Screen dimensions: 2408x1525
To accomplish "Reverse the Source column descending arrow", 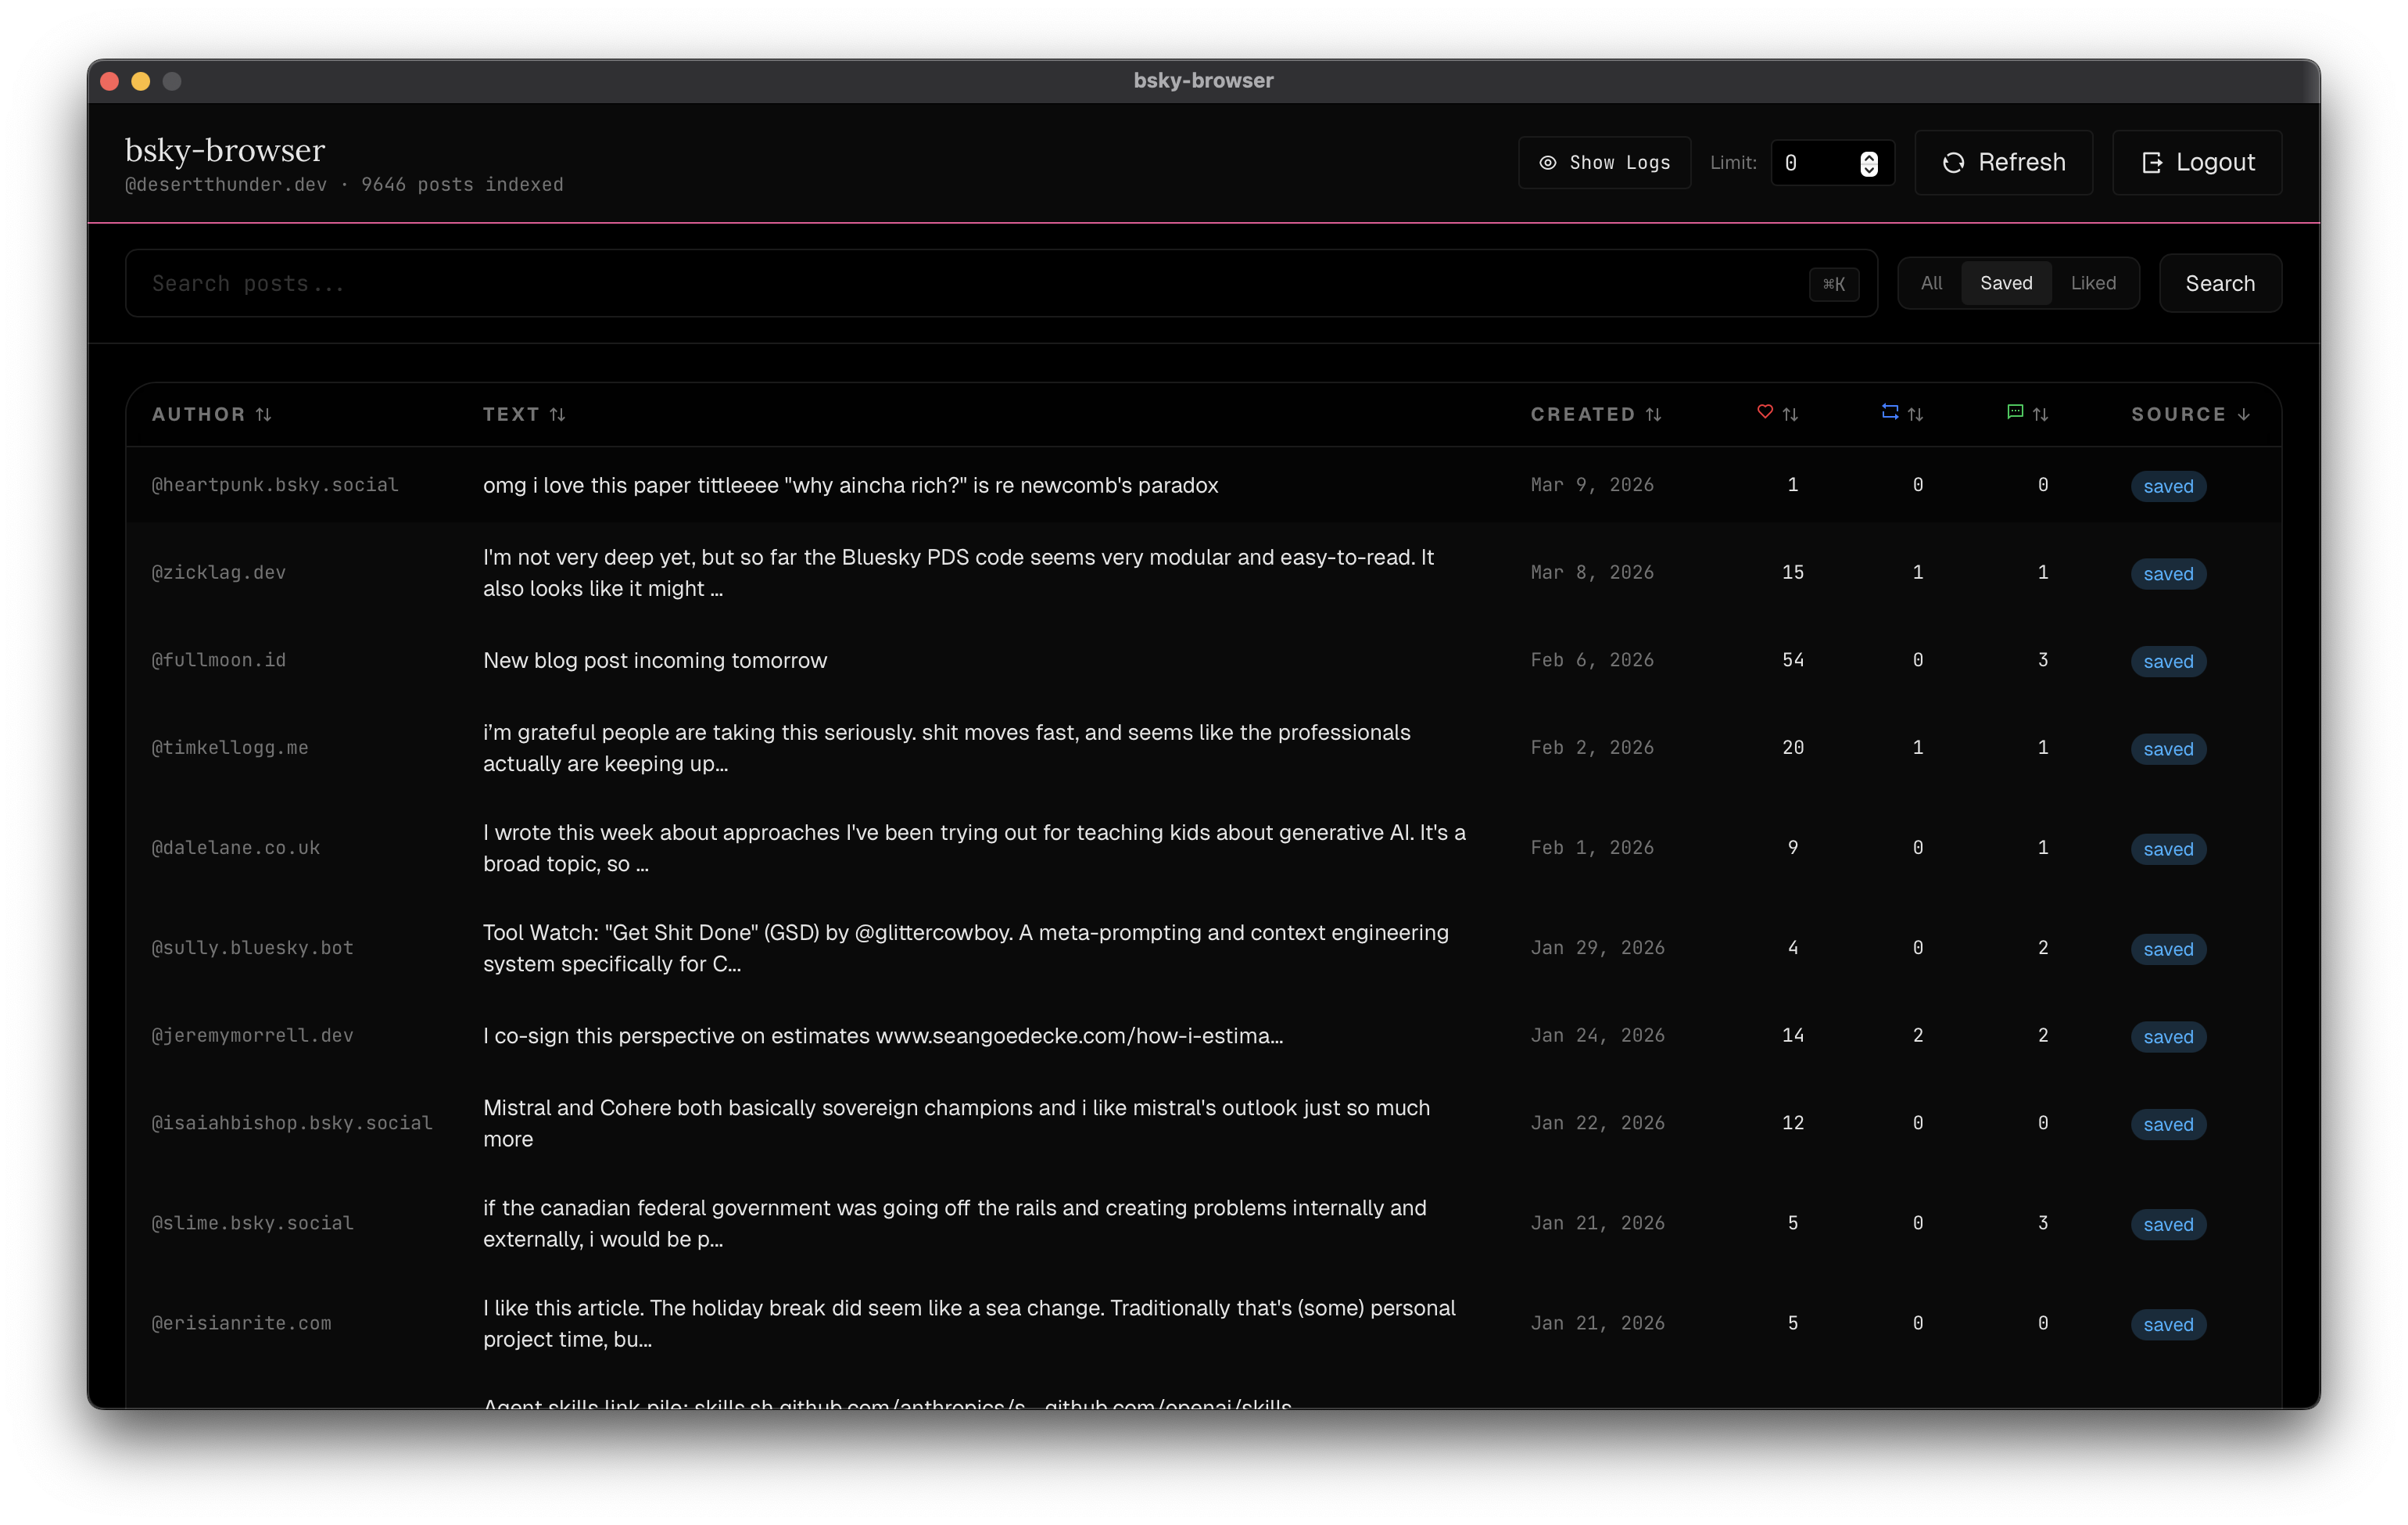I will [x=2245, y=413].
